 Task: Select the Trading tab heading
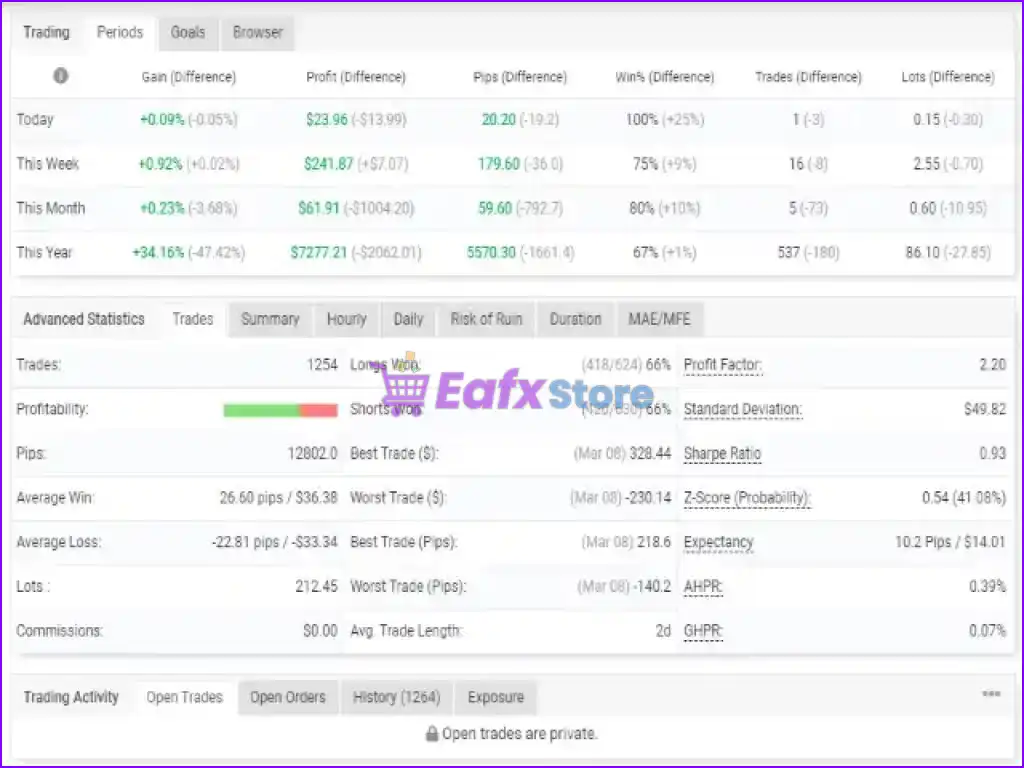point(46,33)
